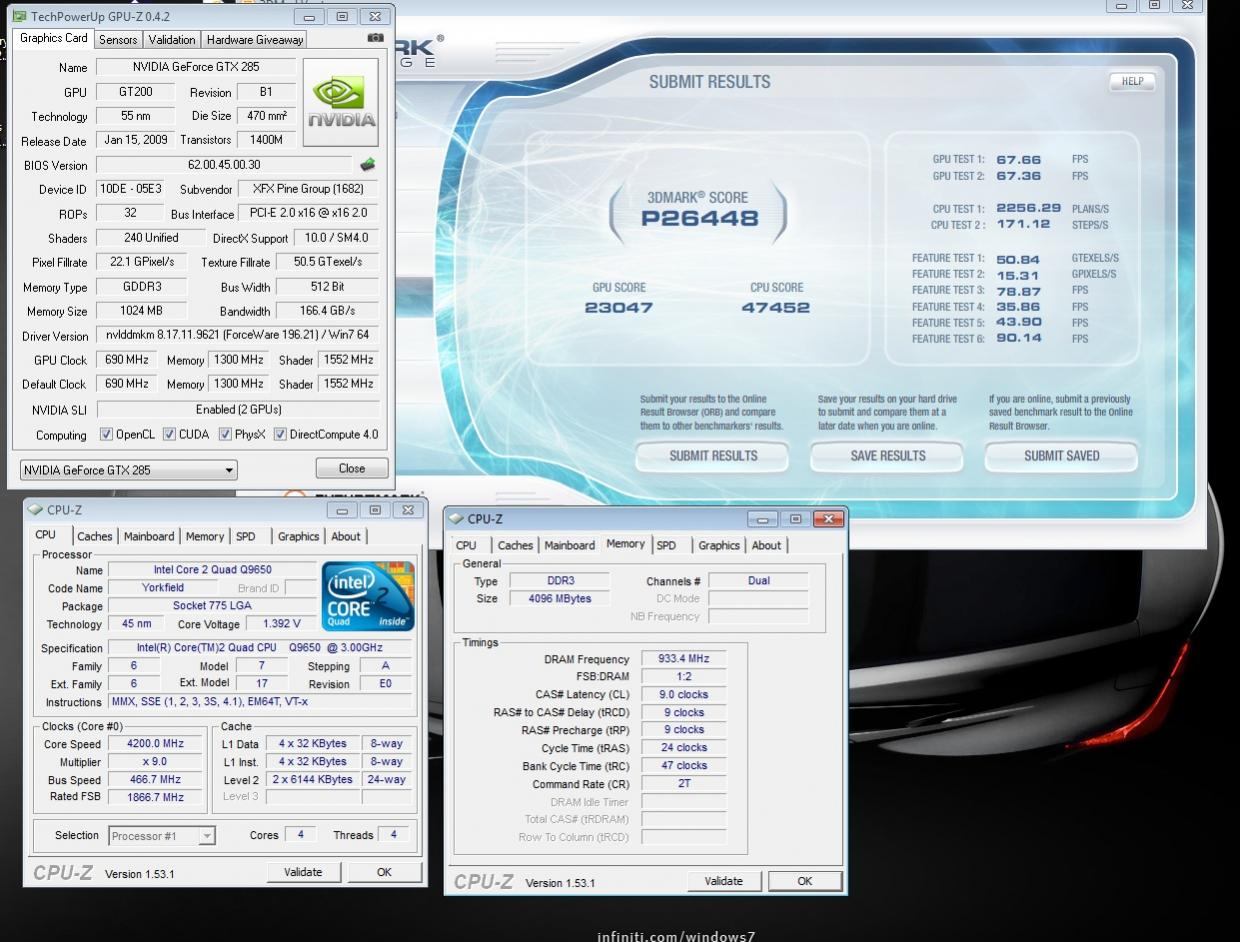Viewport: 1240px width, 942px height.
Task: Click GPU-Z title bar app icon
Action: point(20,17)
